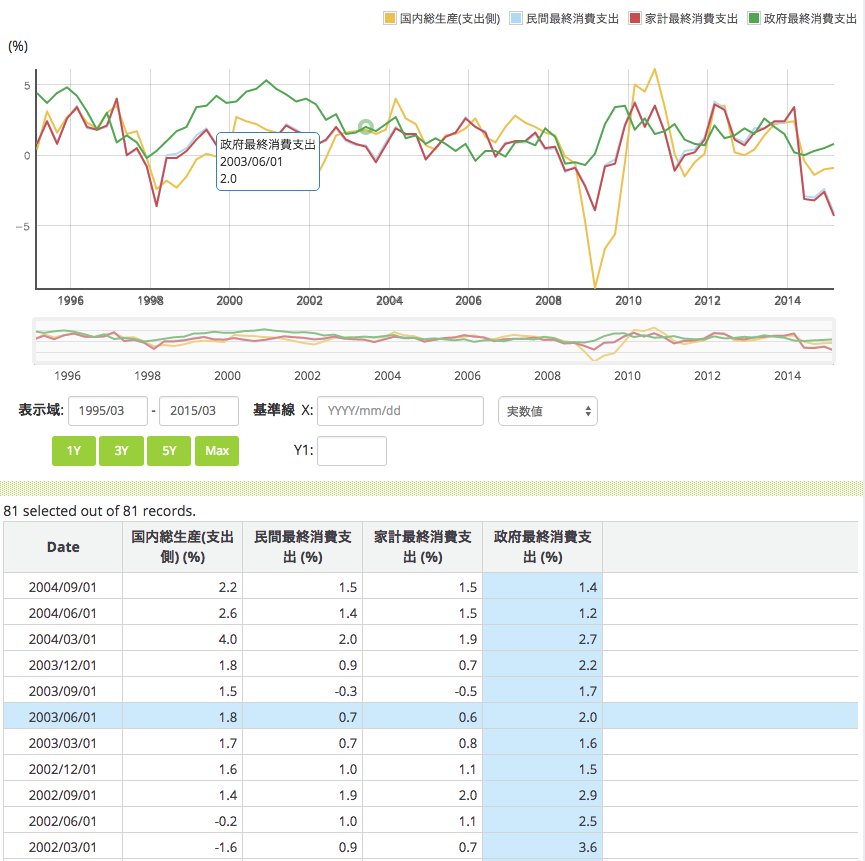Open the 実数値 dropdown
Viewport: 865px width, 861px height.
(x=547, y=411)
